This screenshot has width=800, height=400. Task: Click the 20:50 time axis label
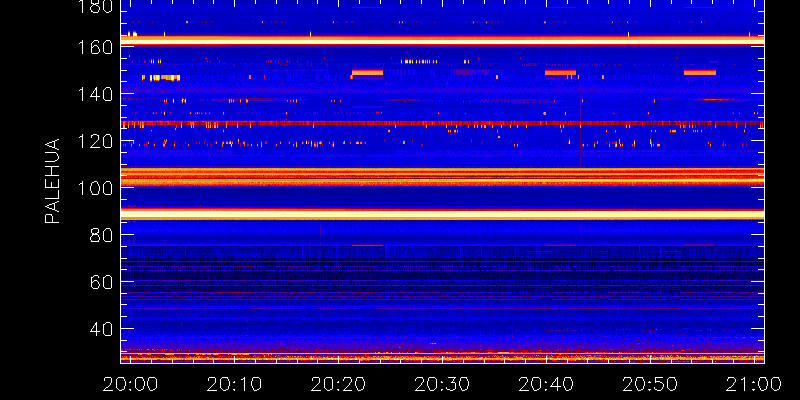point(649,384)
